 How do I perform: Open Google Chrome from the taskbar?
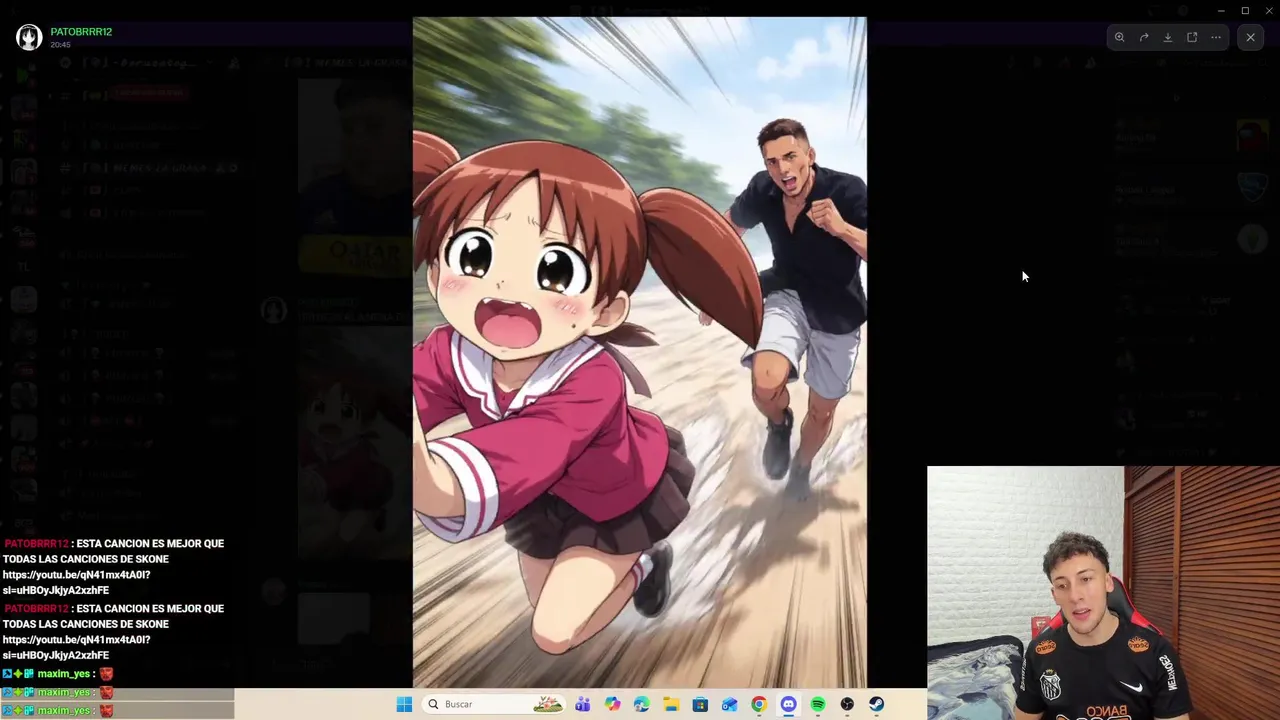click(x=759, y=704)
